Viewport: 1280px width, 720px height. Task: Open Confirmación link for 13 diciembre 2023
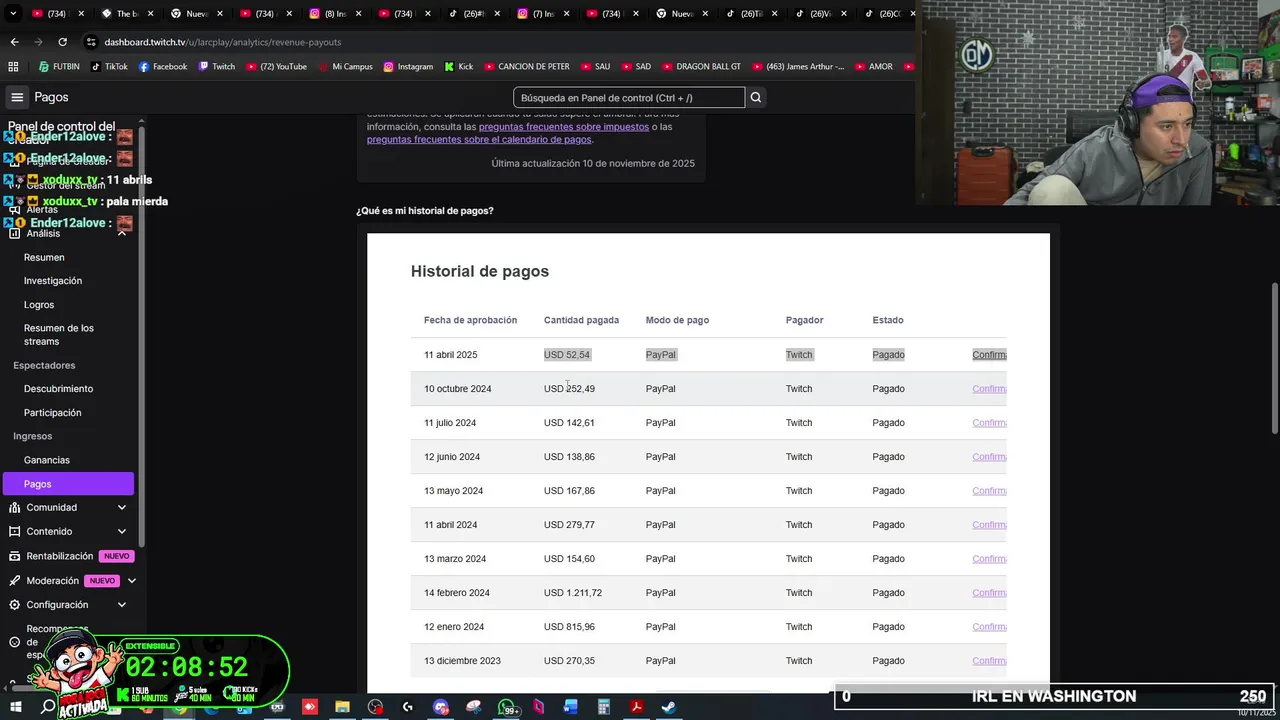989,661
